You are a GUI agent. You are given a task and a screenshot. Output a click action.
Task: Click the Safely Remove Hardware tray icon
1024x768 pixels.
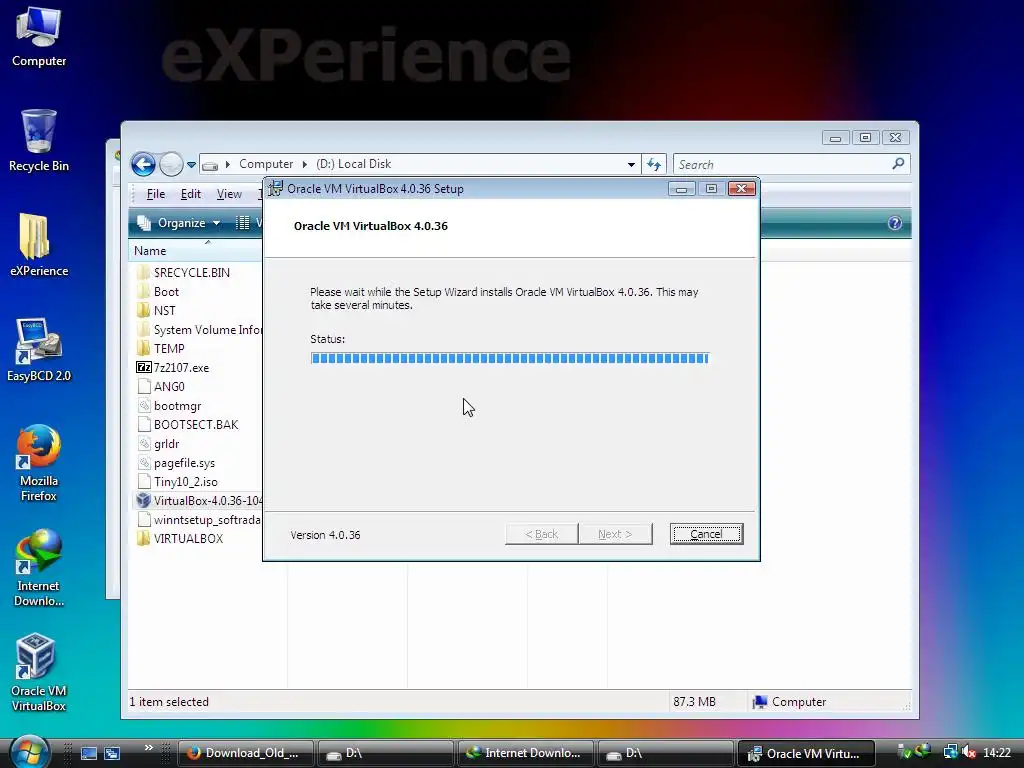tap(904, 753)
